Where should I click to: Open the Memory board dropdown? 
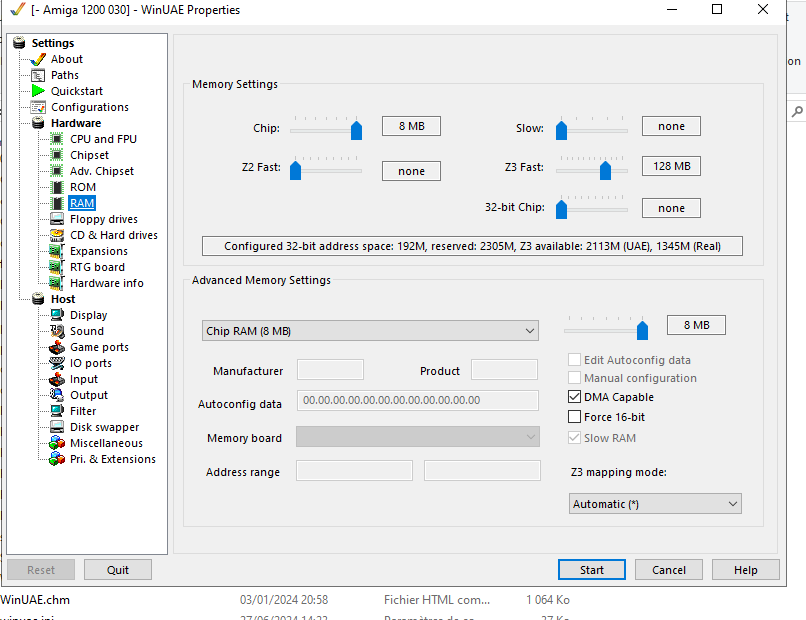point(417,437)
